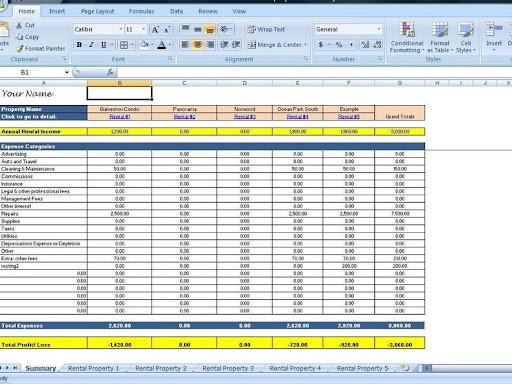Expand the Name Box dropdown
Viewport: 512px width, 384px height.
coord(67,72)
